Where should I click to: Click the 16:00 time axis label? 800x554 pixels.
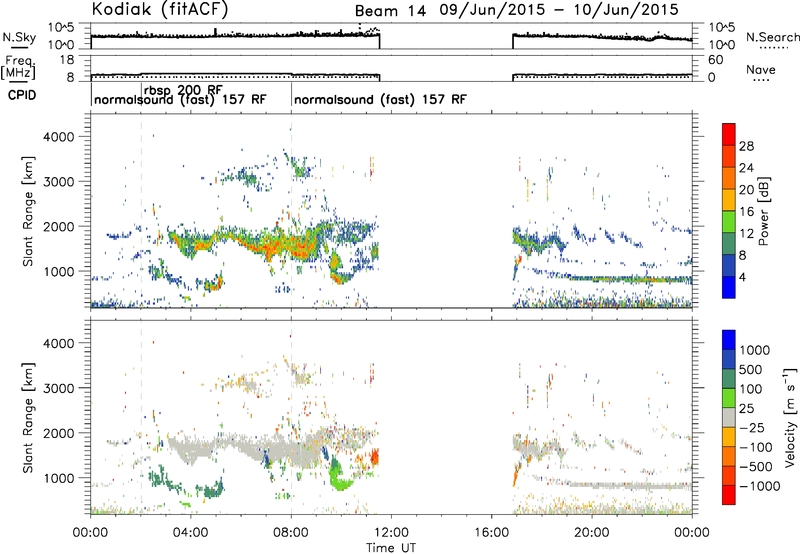pyautogui.click(x=491, y=533)
